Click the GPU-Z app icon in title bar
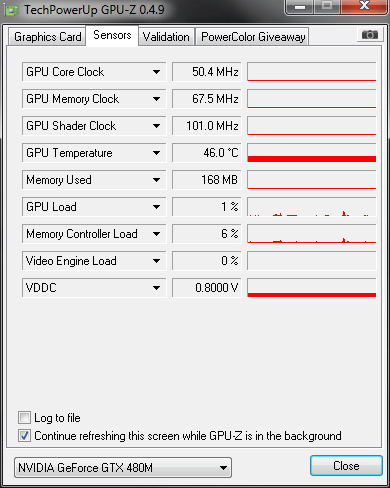 click(12, 10)
